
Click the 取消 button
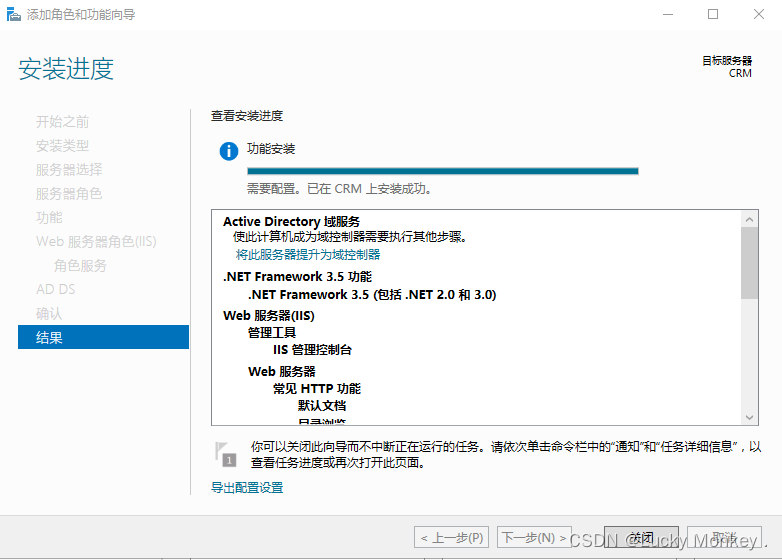724,538
